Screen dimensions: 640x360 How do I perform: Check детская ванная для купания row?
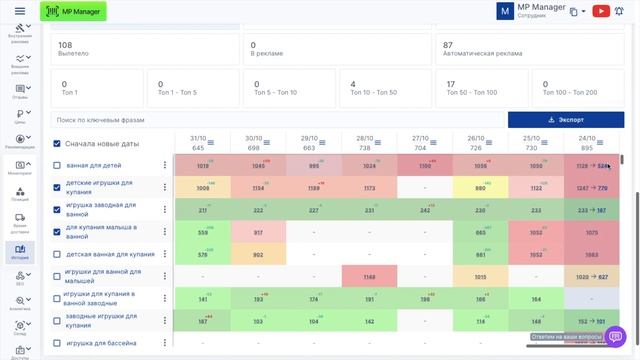57,254
